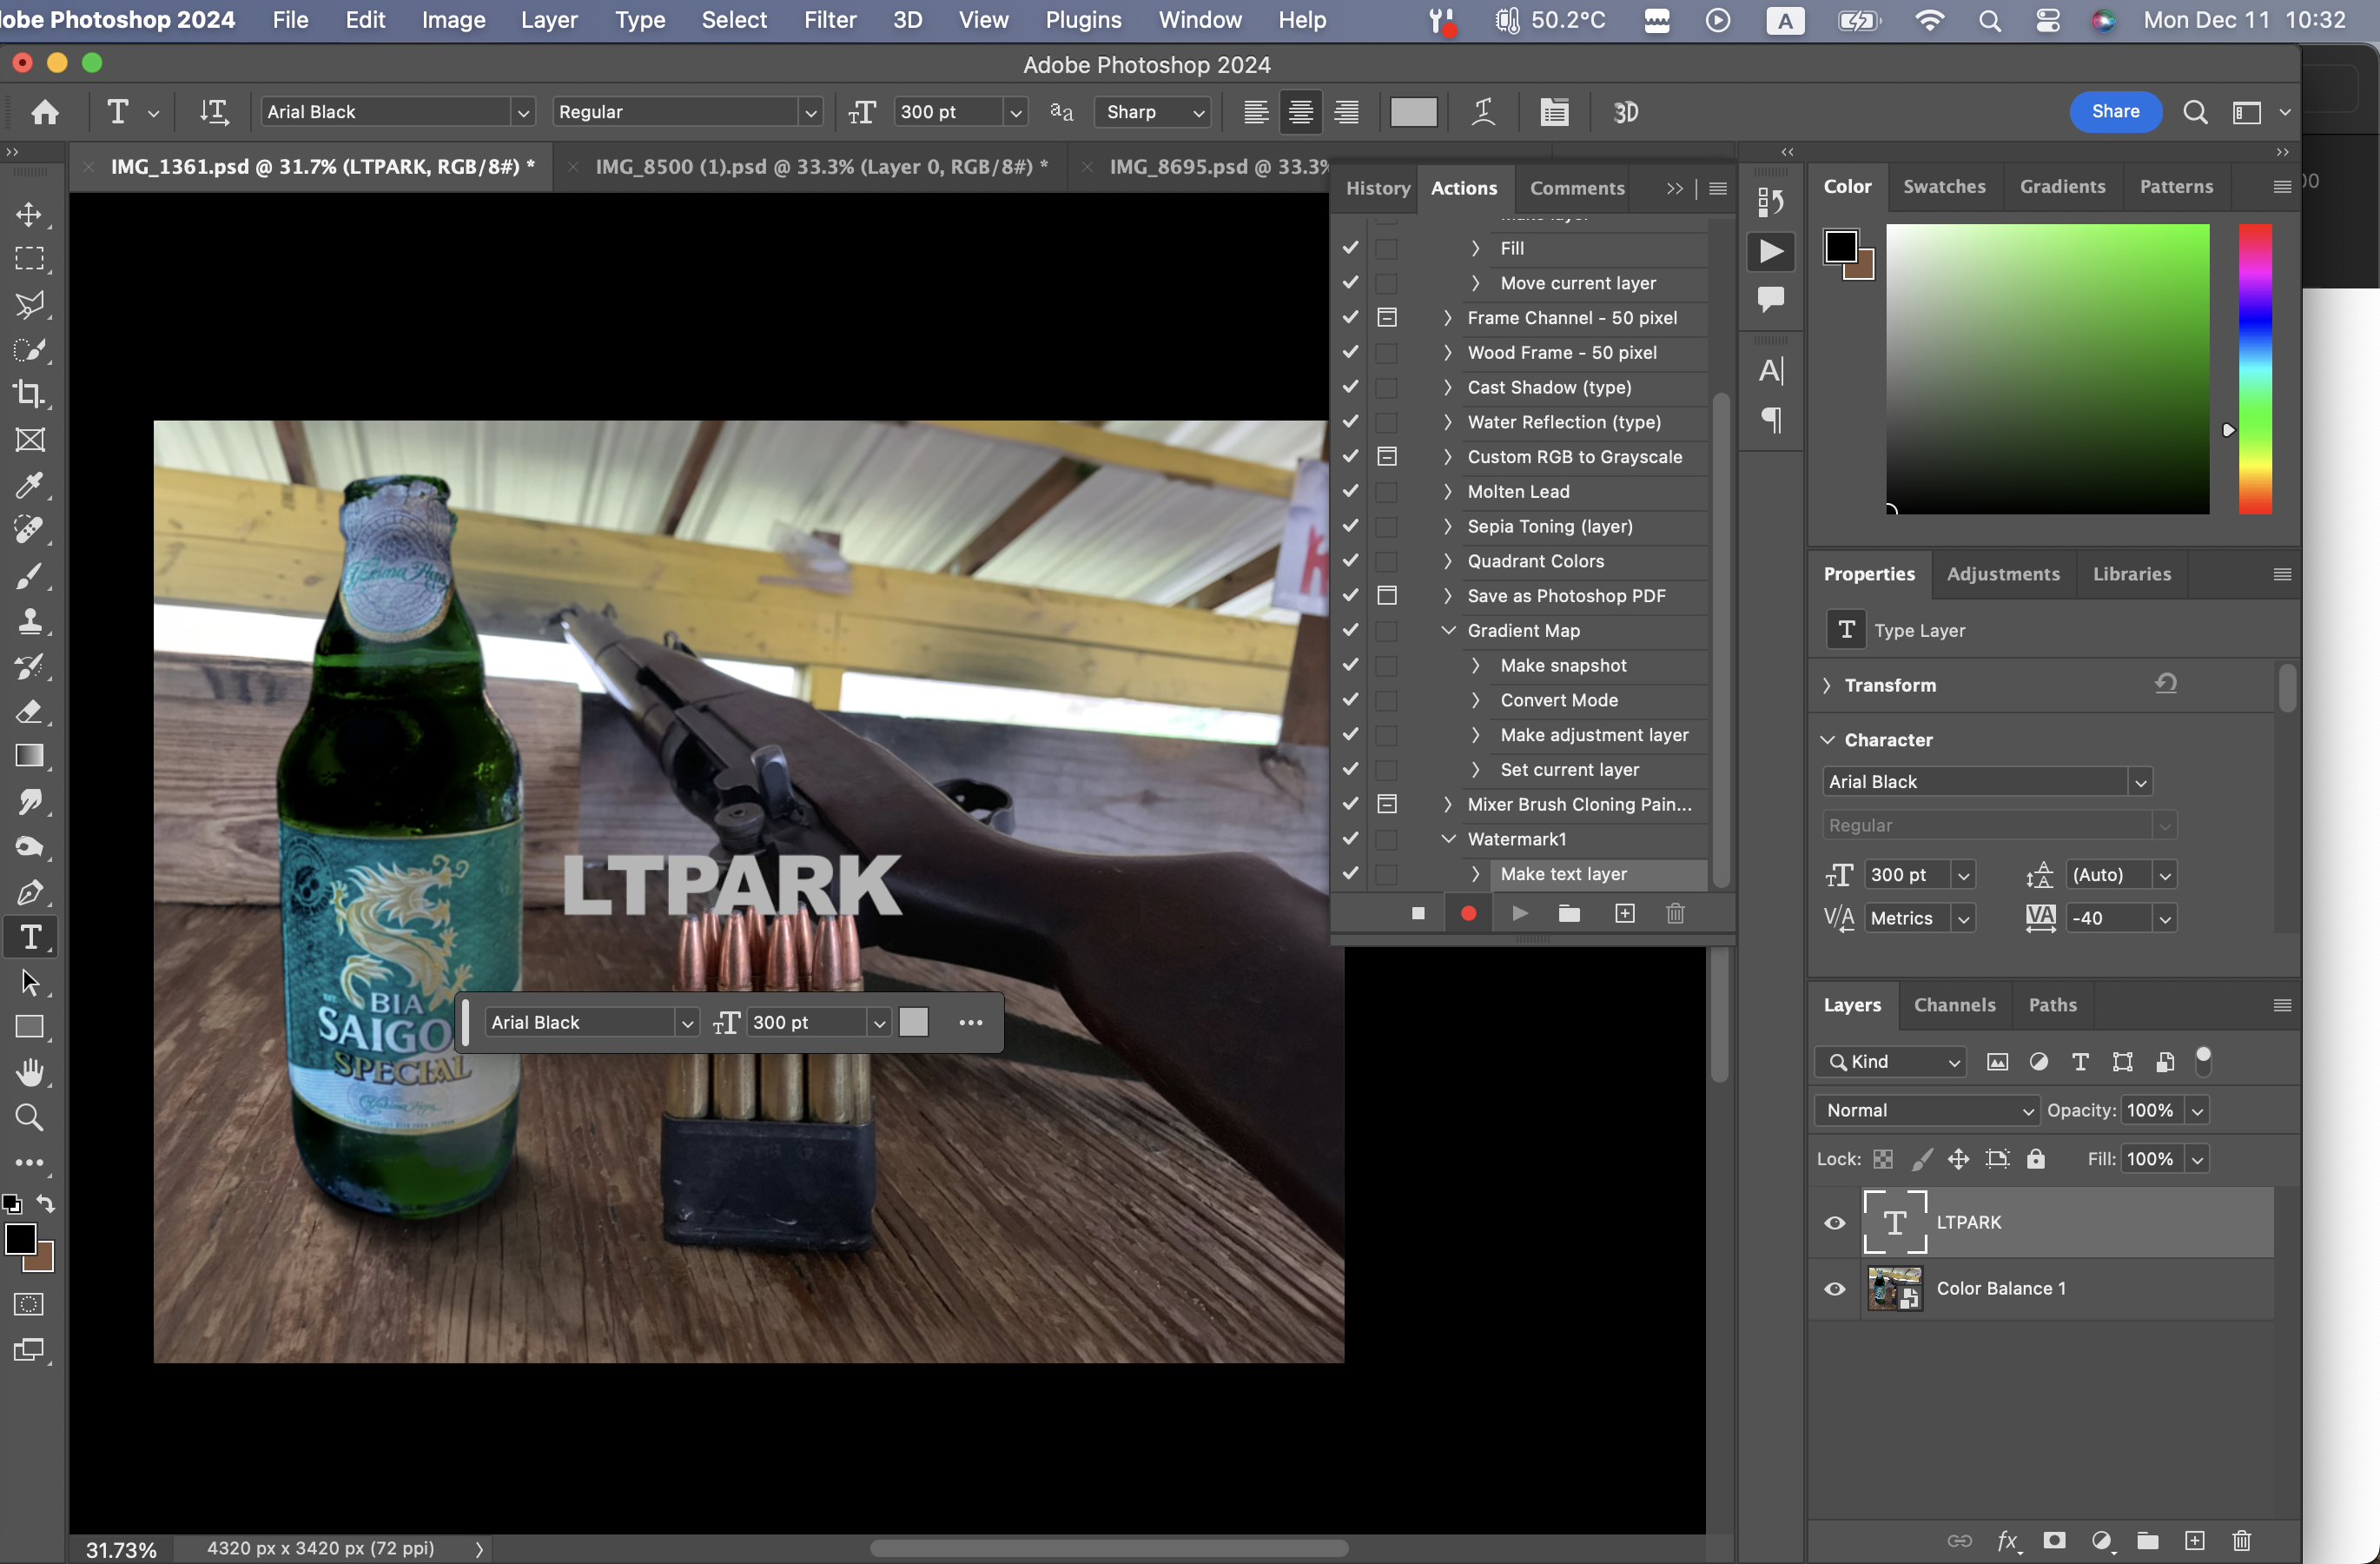Switch to the Channels tab
The width and height of the screenshot is (2380, 1564).
click(1954, 1005)
